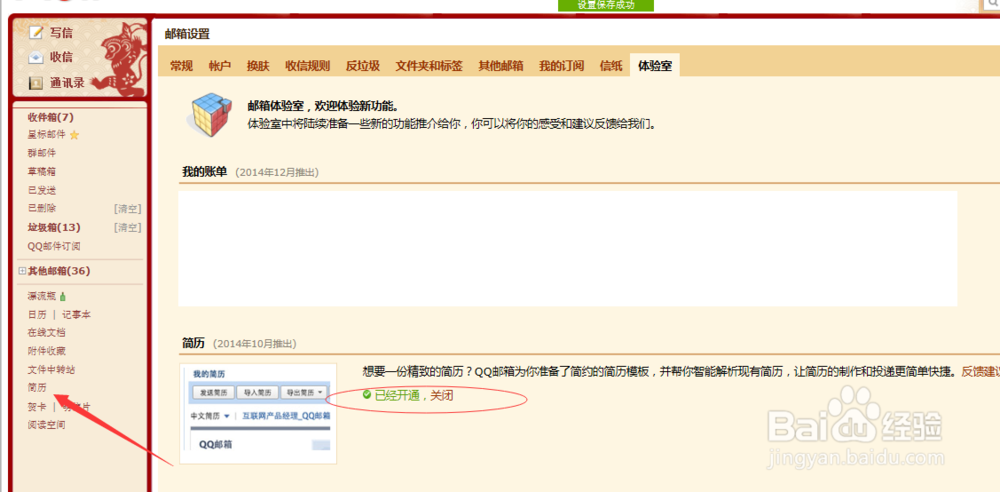Viewport: 1000px width, 492px height.
Task: Click the 反馈建议 link
Action: click(x=980, y=372)
